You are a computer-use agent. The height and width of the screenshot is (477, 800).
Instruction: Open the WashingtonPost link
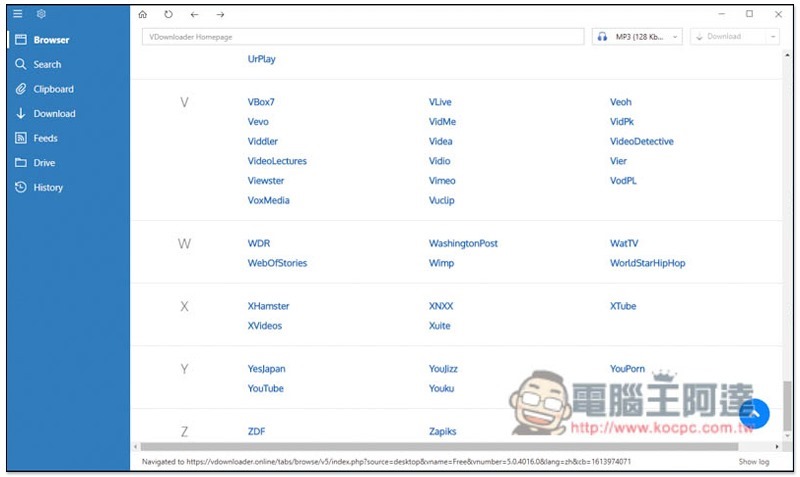463,243
